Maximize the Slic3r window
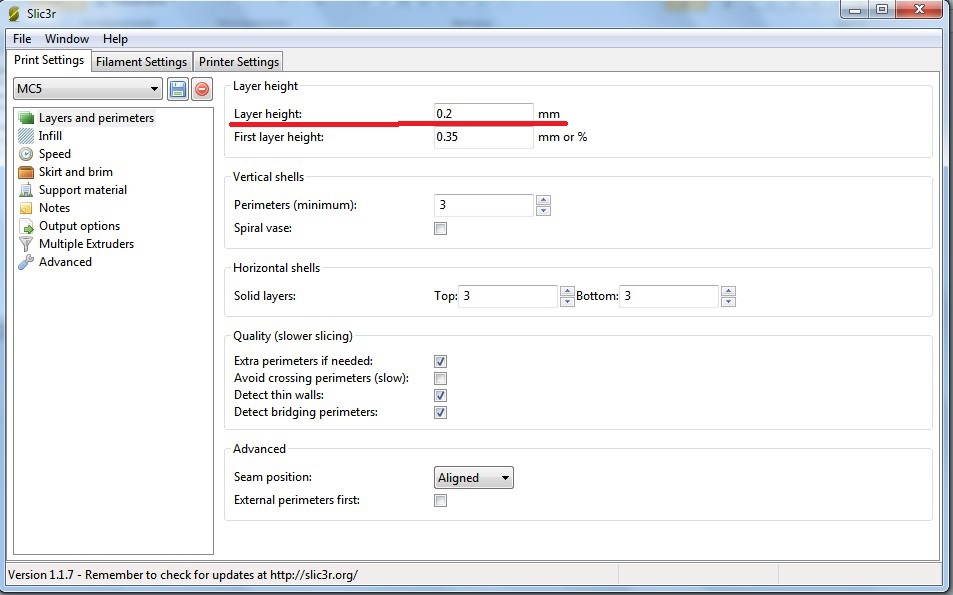 pyautogui.click(x=882, y=10)
